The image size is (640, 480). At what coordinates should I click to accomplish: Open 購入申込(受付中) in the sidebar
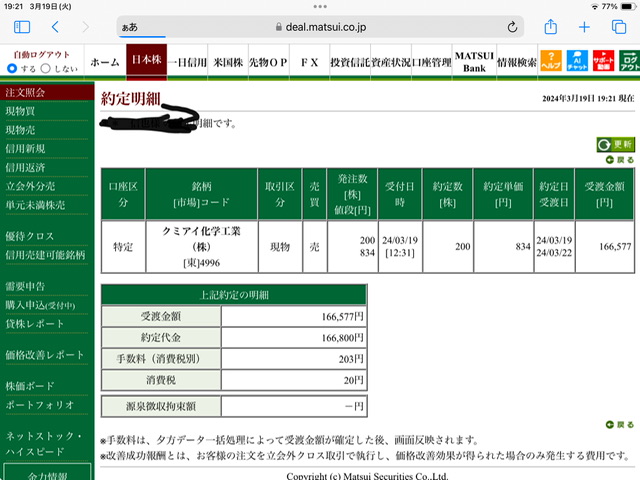40,305
